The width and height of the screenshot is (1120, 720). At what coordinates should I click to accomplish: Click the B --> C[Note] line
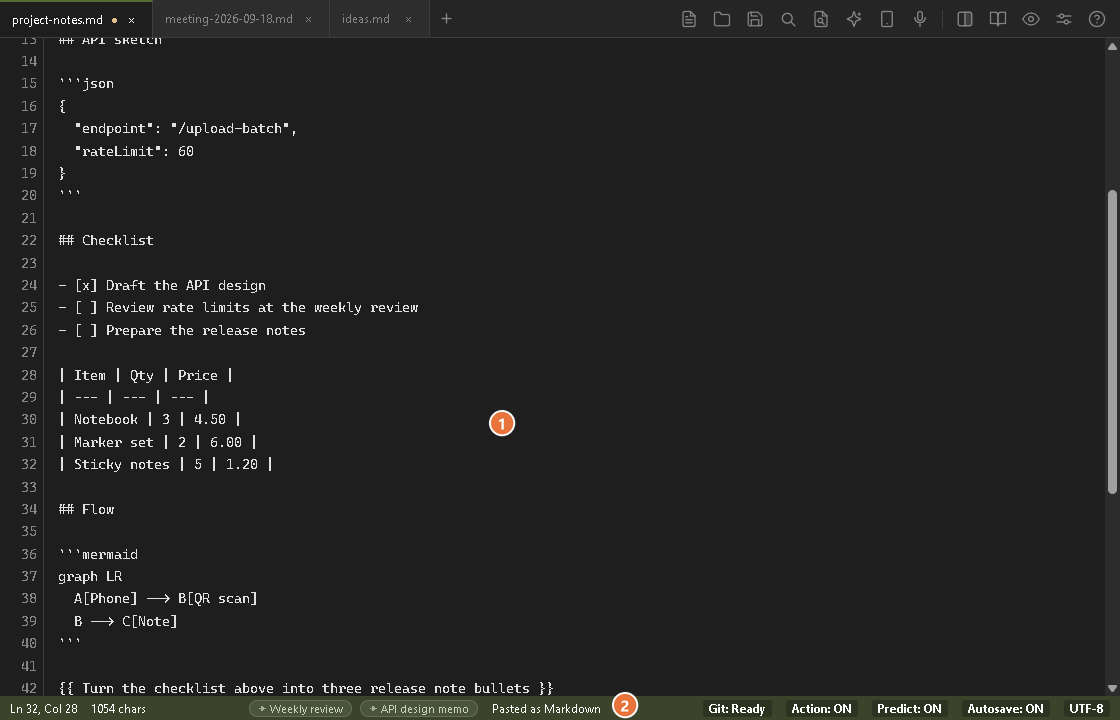tap(126, 621)
